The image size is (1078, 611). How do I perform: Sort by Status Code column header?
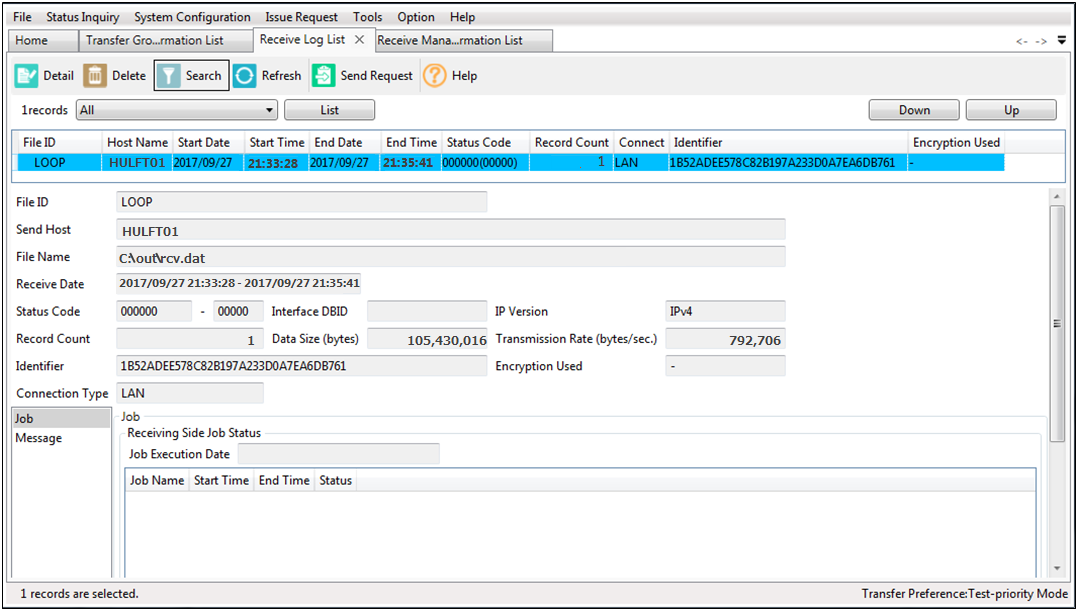[478, 142]
